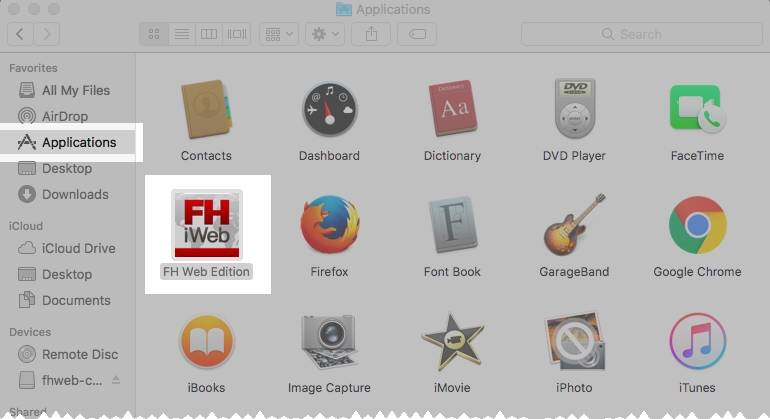This screenshot has height=419, width=770.
Task: Open the item arrangement dropdown
Action: [x=279, y=34]
